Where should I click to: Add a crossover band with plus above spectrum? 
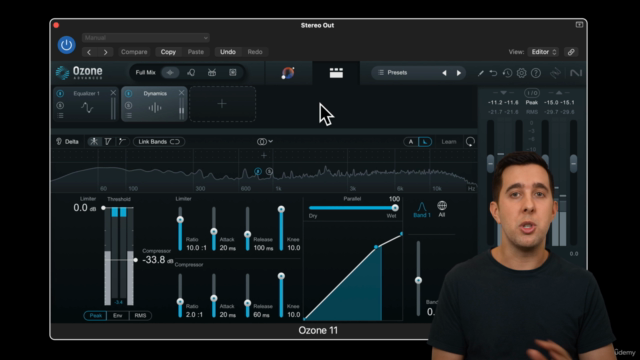pos(264,156)
